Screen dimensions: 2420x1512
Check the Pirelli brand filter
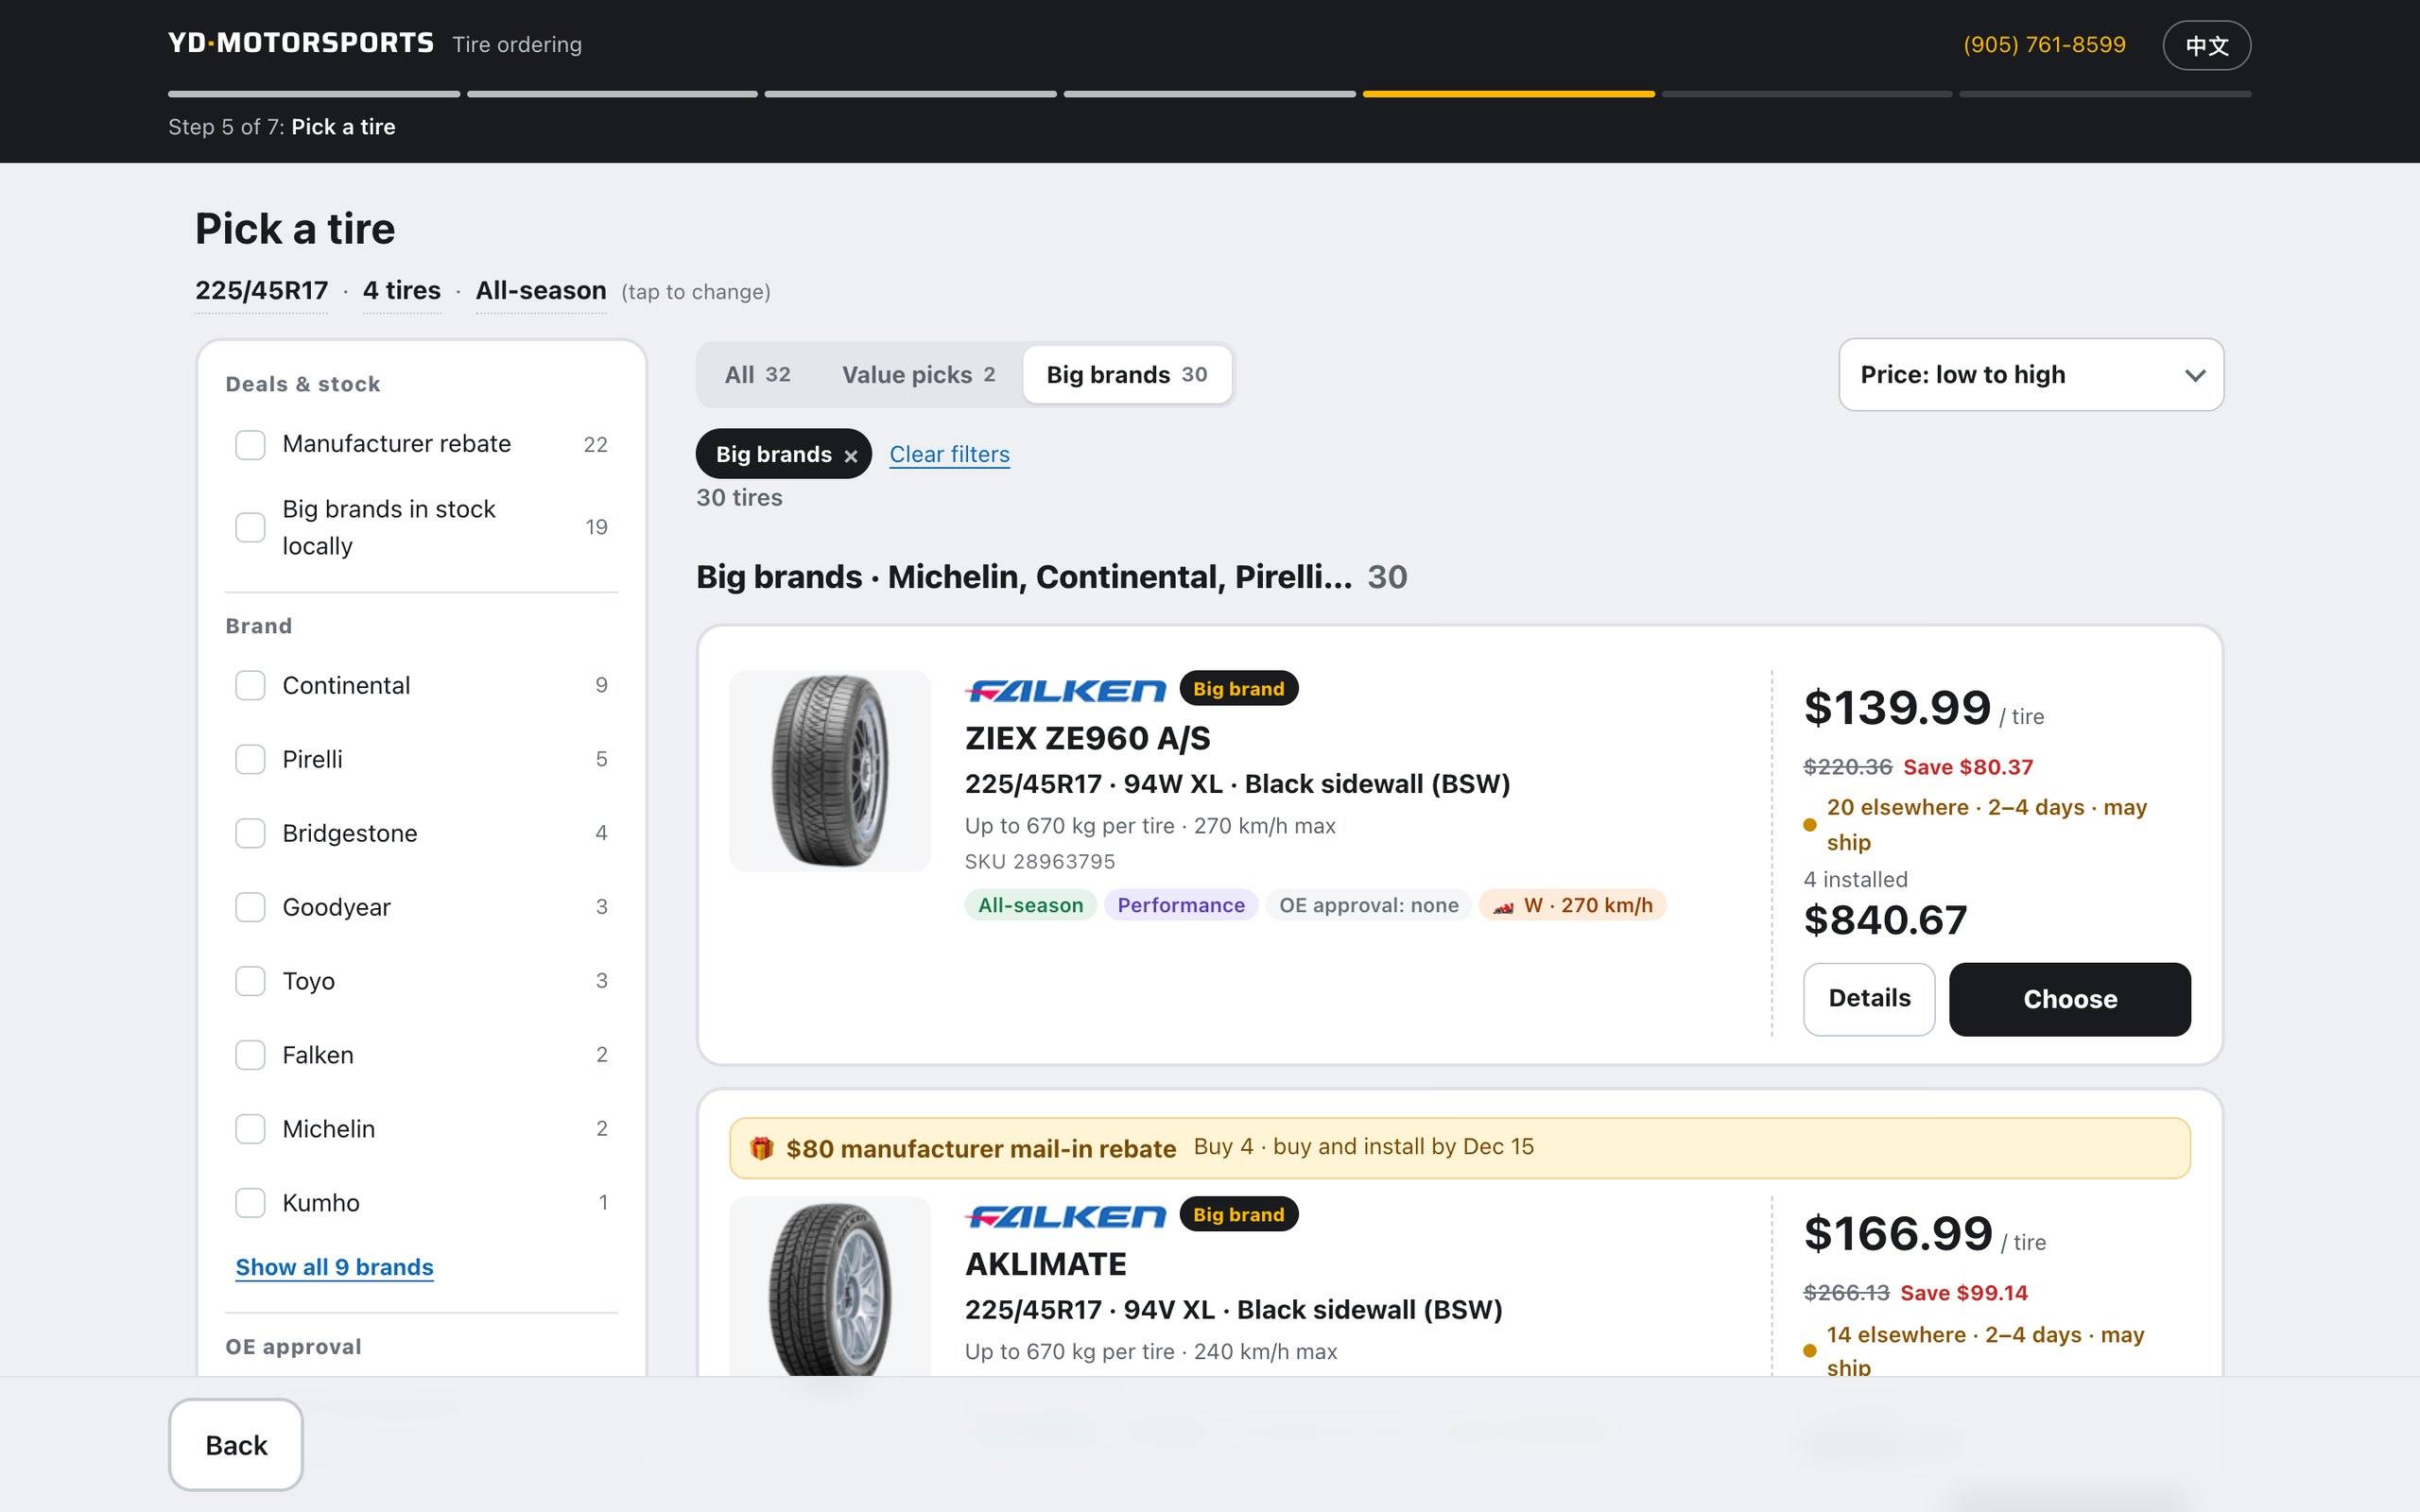point(250,760)
